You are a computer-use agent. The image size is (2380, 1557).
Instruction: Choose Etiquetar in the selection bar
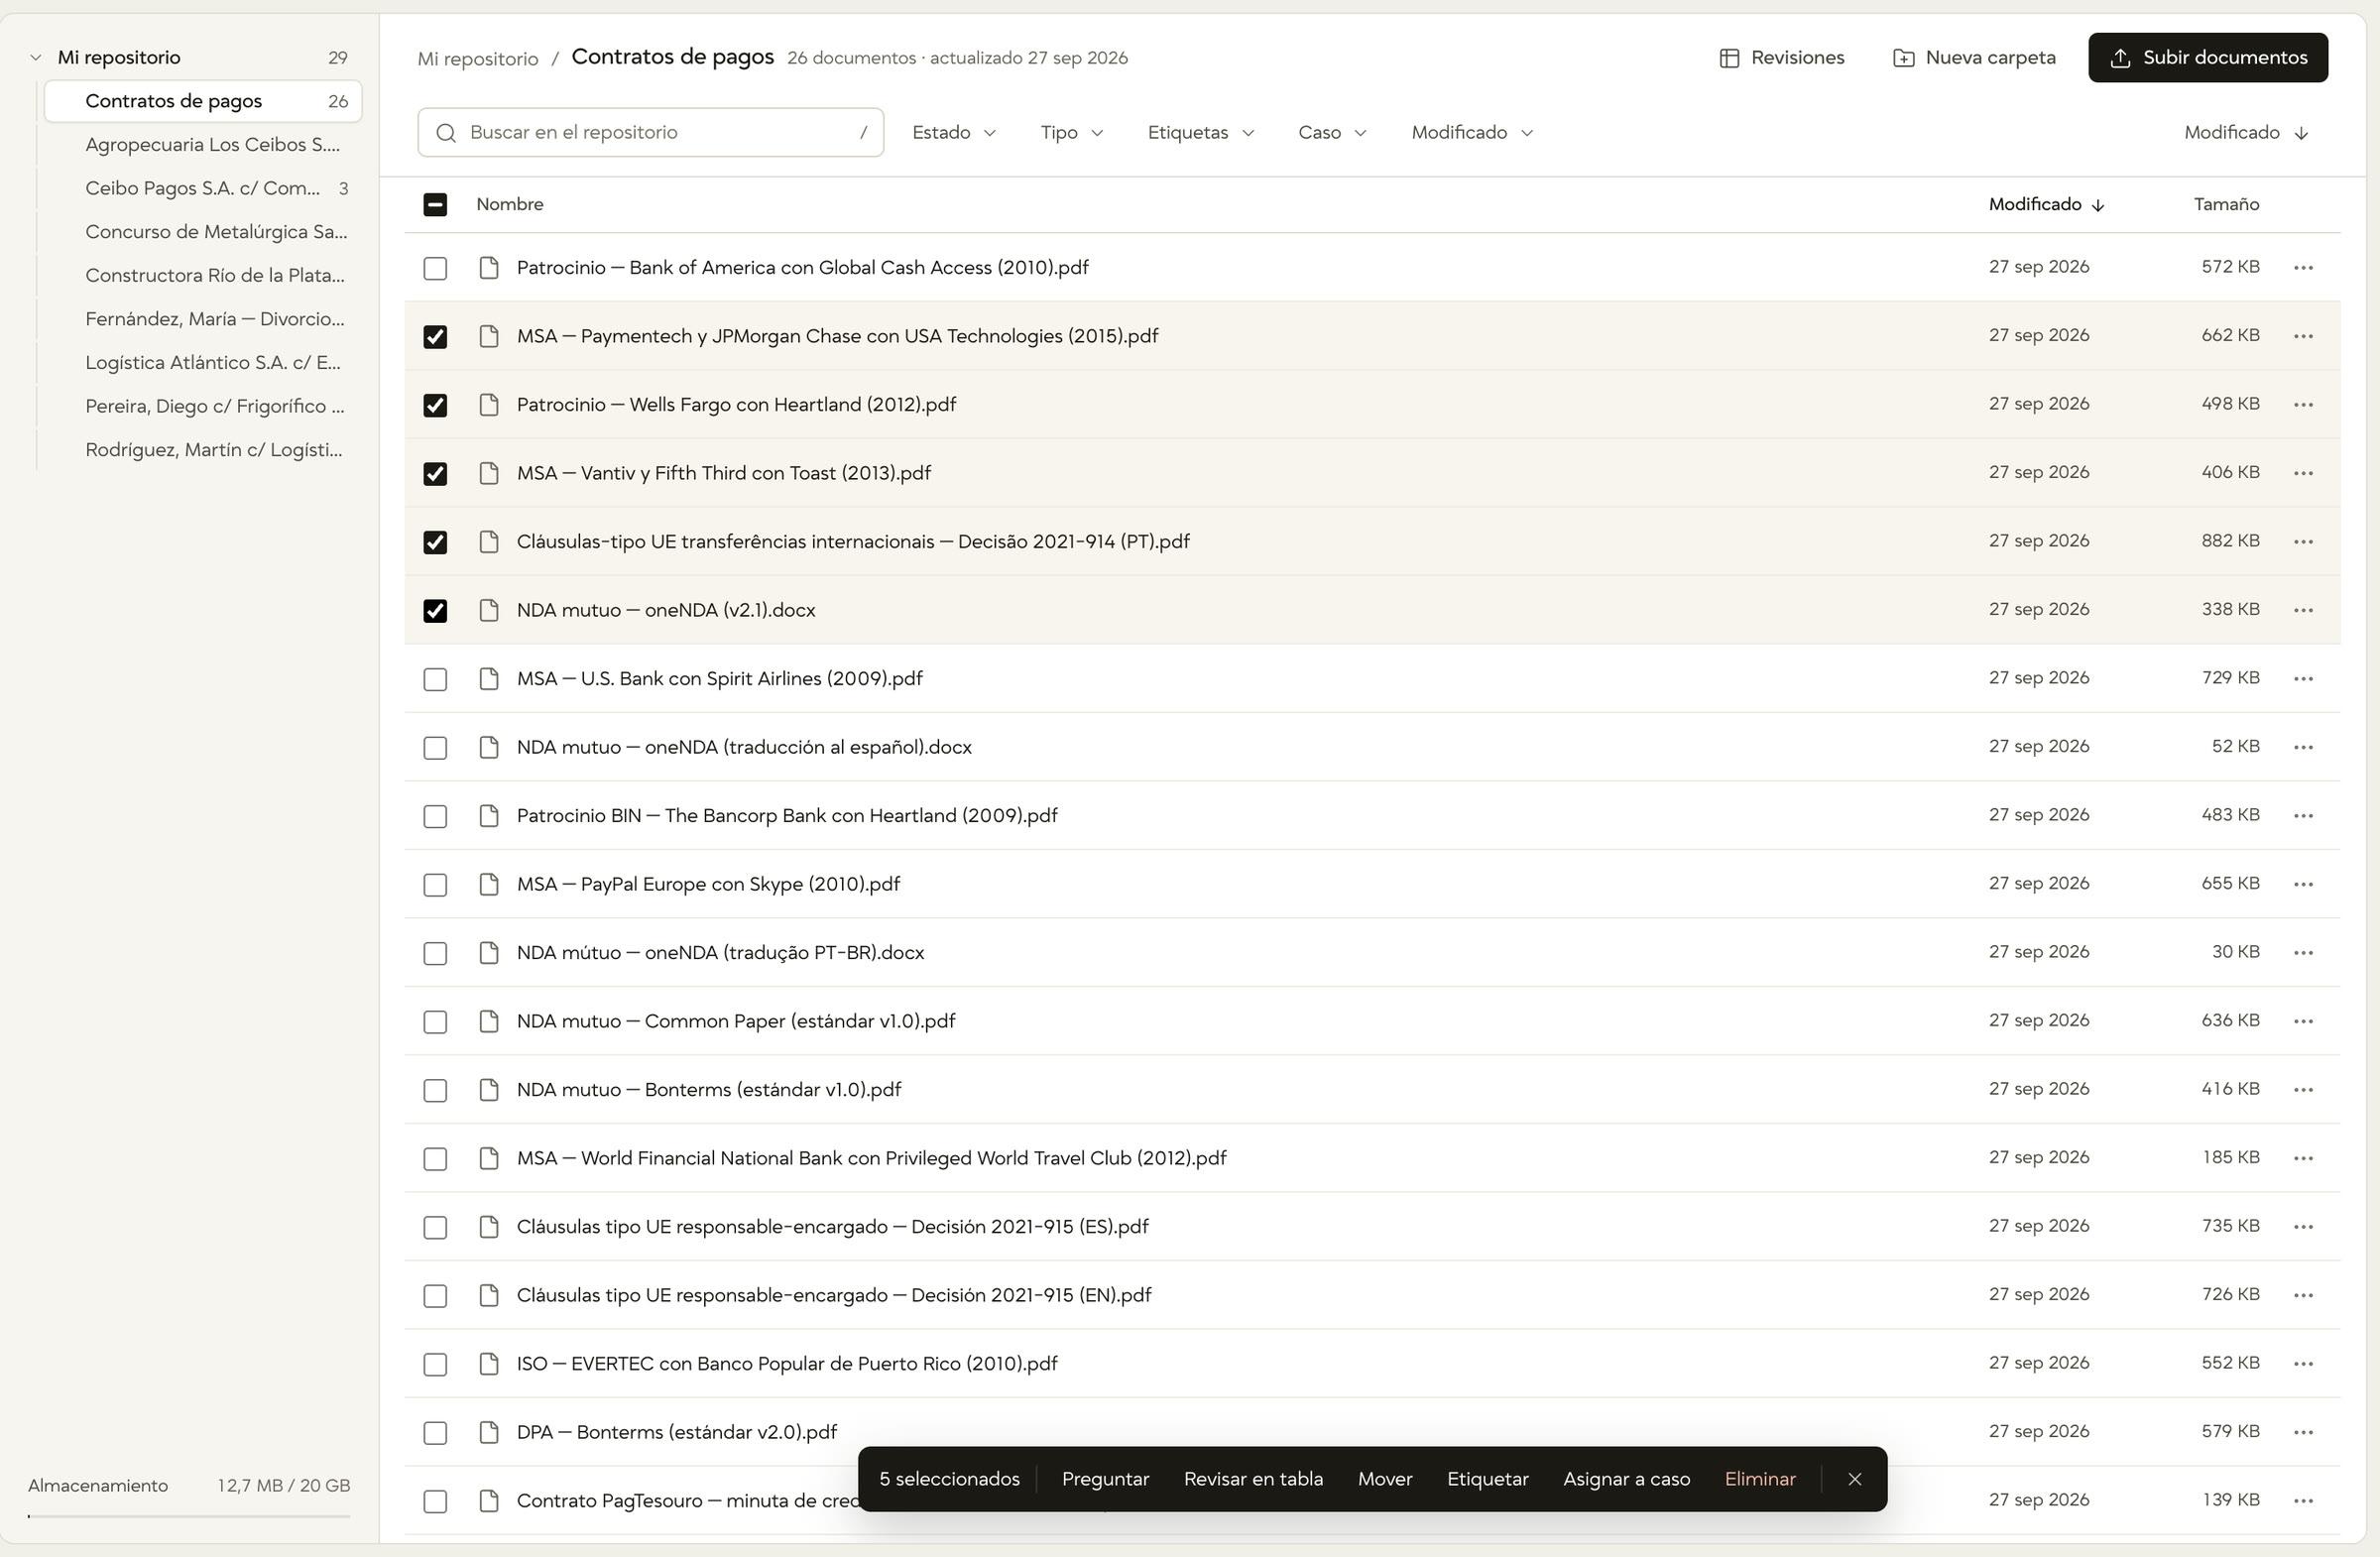point(1487,1479)
